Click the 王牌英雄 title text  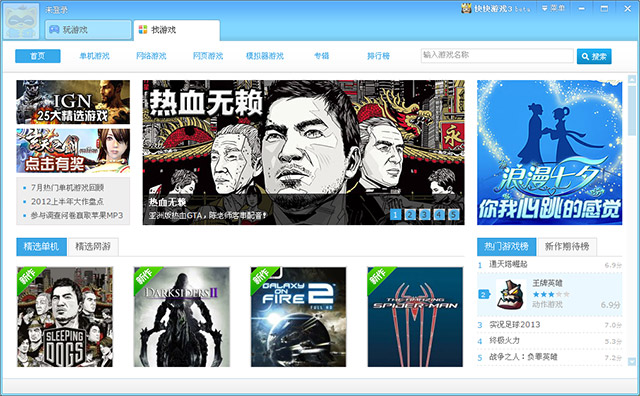[x=547, y=283]
